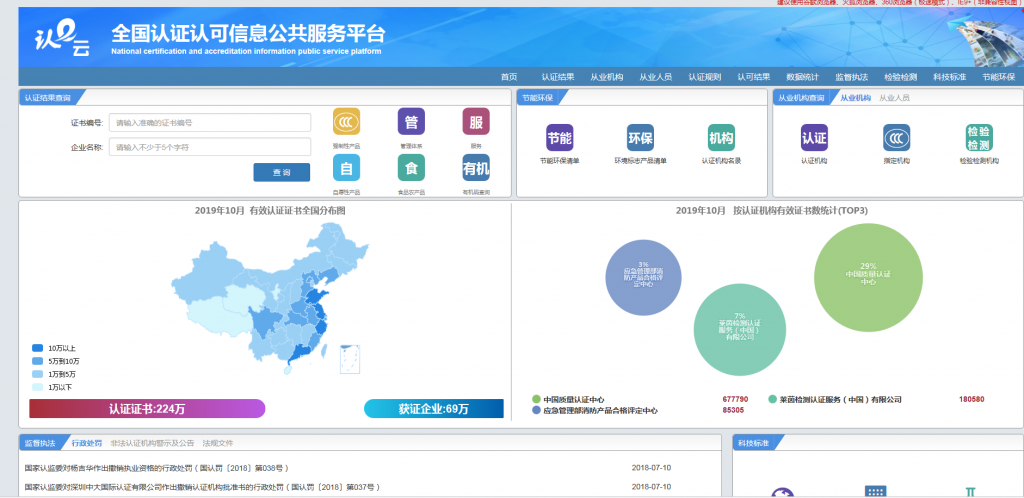1024x498 pixels.
Task: Select 非法认证机构警示及公告 tab
Action: point(152,443)
